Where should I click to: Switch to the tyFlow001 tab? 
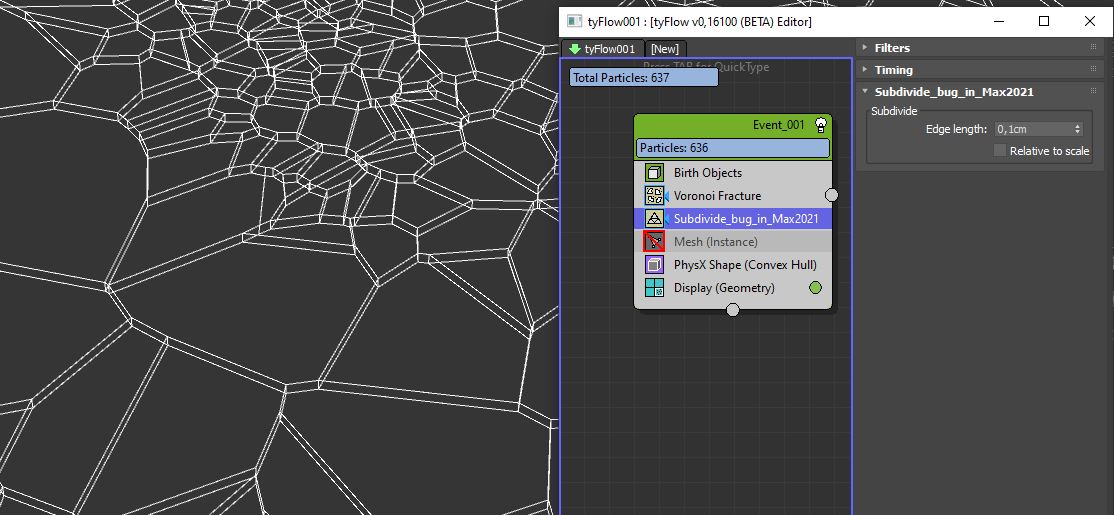(602, 48)
